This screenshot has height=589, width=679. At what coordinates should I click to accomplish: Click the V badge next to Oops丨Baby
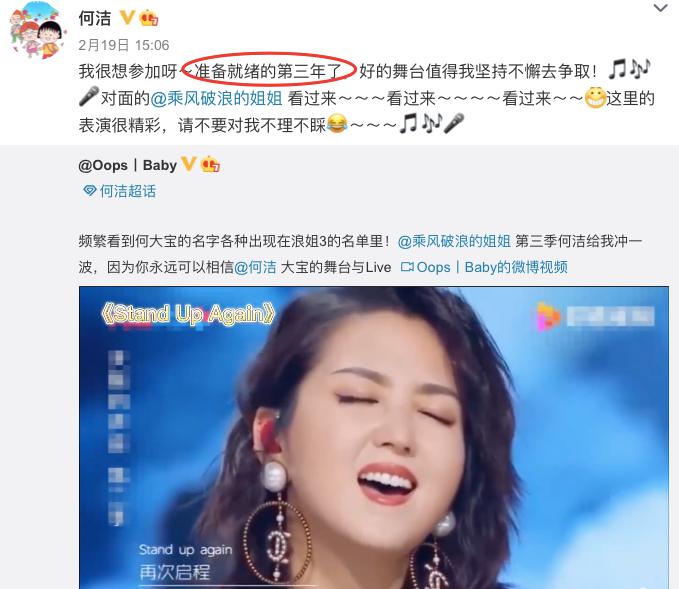188,164
